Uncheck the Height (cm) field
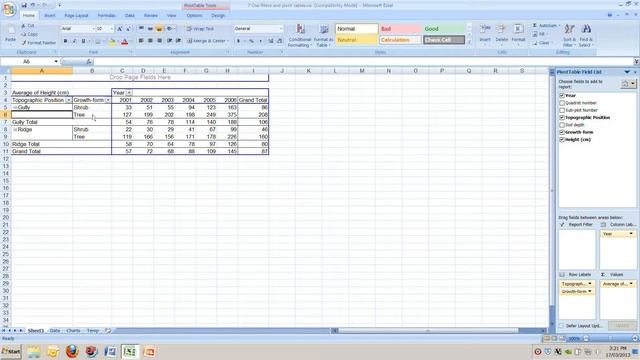640x360 pixels. (562, 140)
